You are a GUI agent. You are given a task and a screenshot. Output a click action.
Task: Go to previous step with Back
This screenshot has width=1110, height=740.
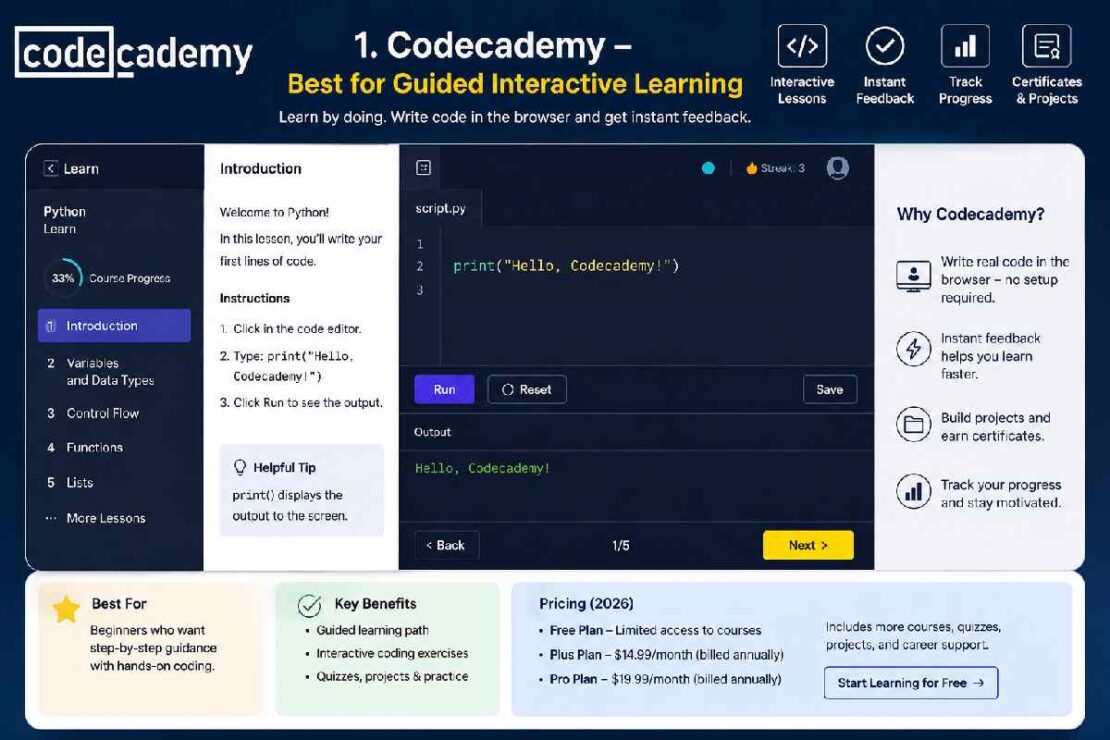pos(446,545)
